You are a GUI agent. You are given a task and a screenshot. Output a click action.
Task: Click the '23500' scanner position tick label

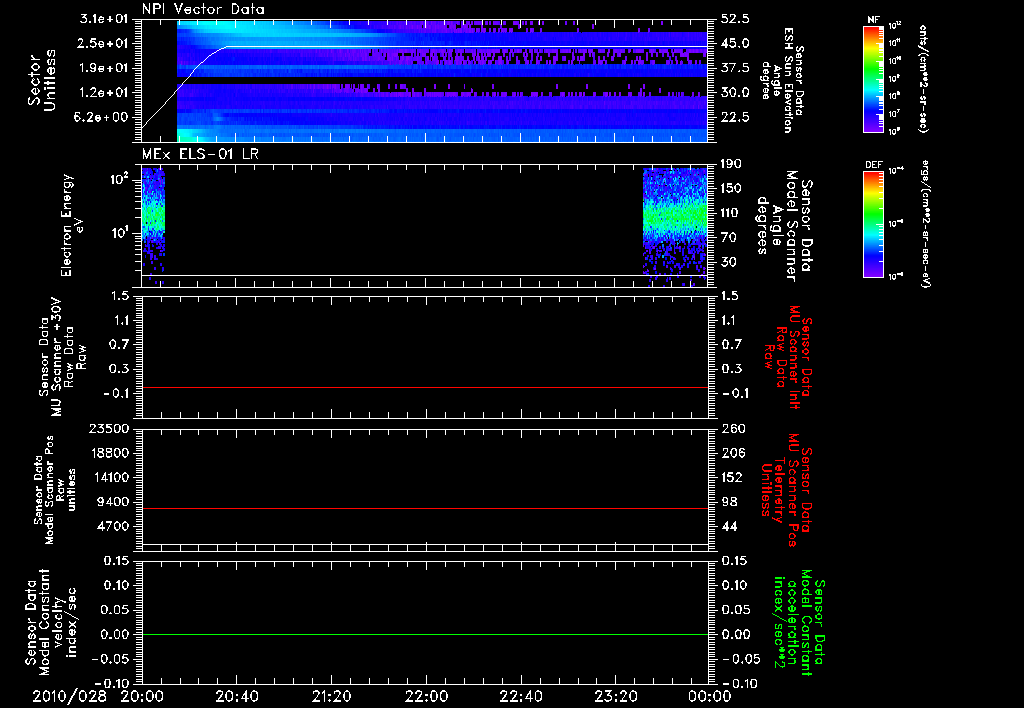coord(109,428)
